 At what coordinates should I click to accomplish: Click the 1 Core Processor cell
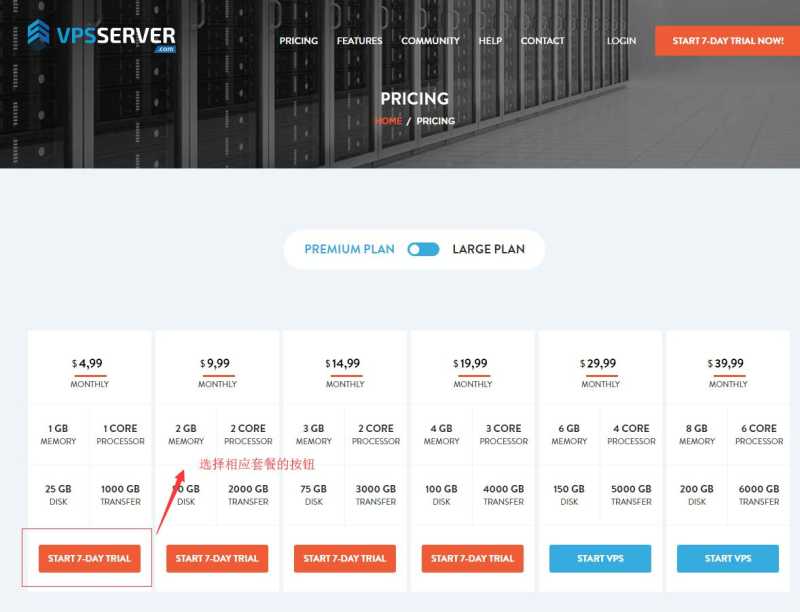tap(120, 435)
